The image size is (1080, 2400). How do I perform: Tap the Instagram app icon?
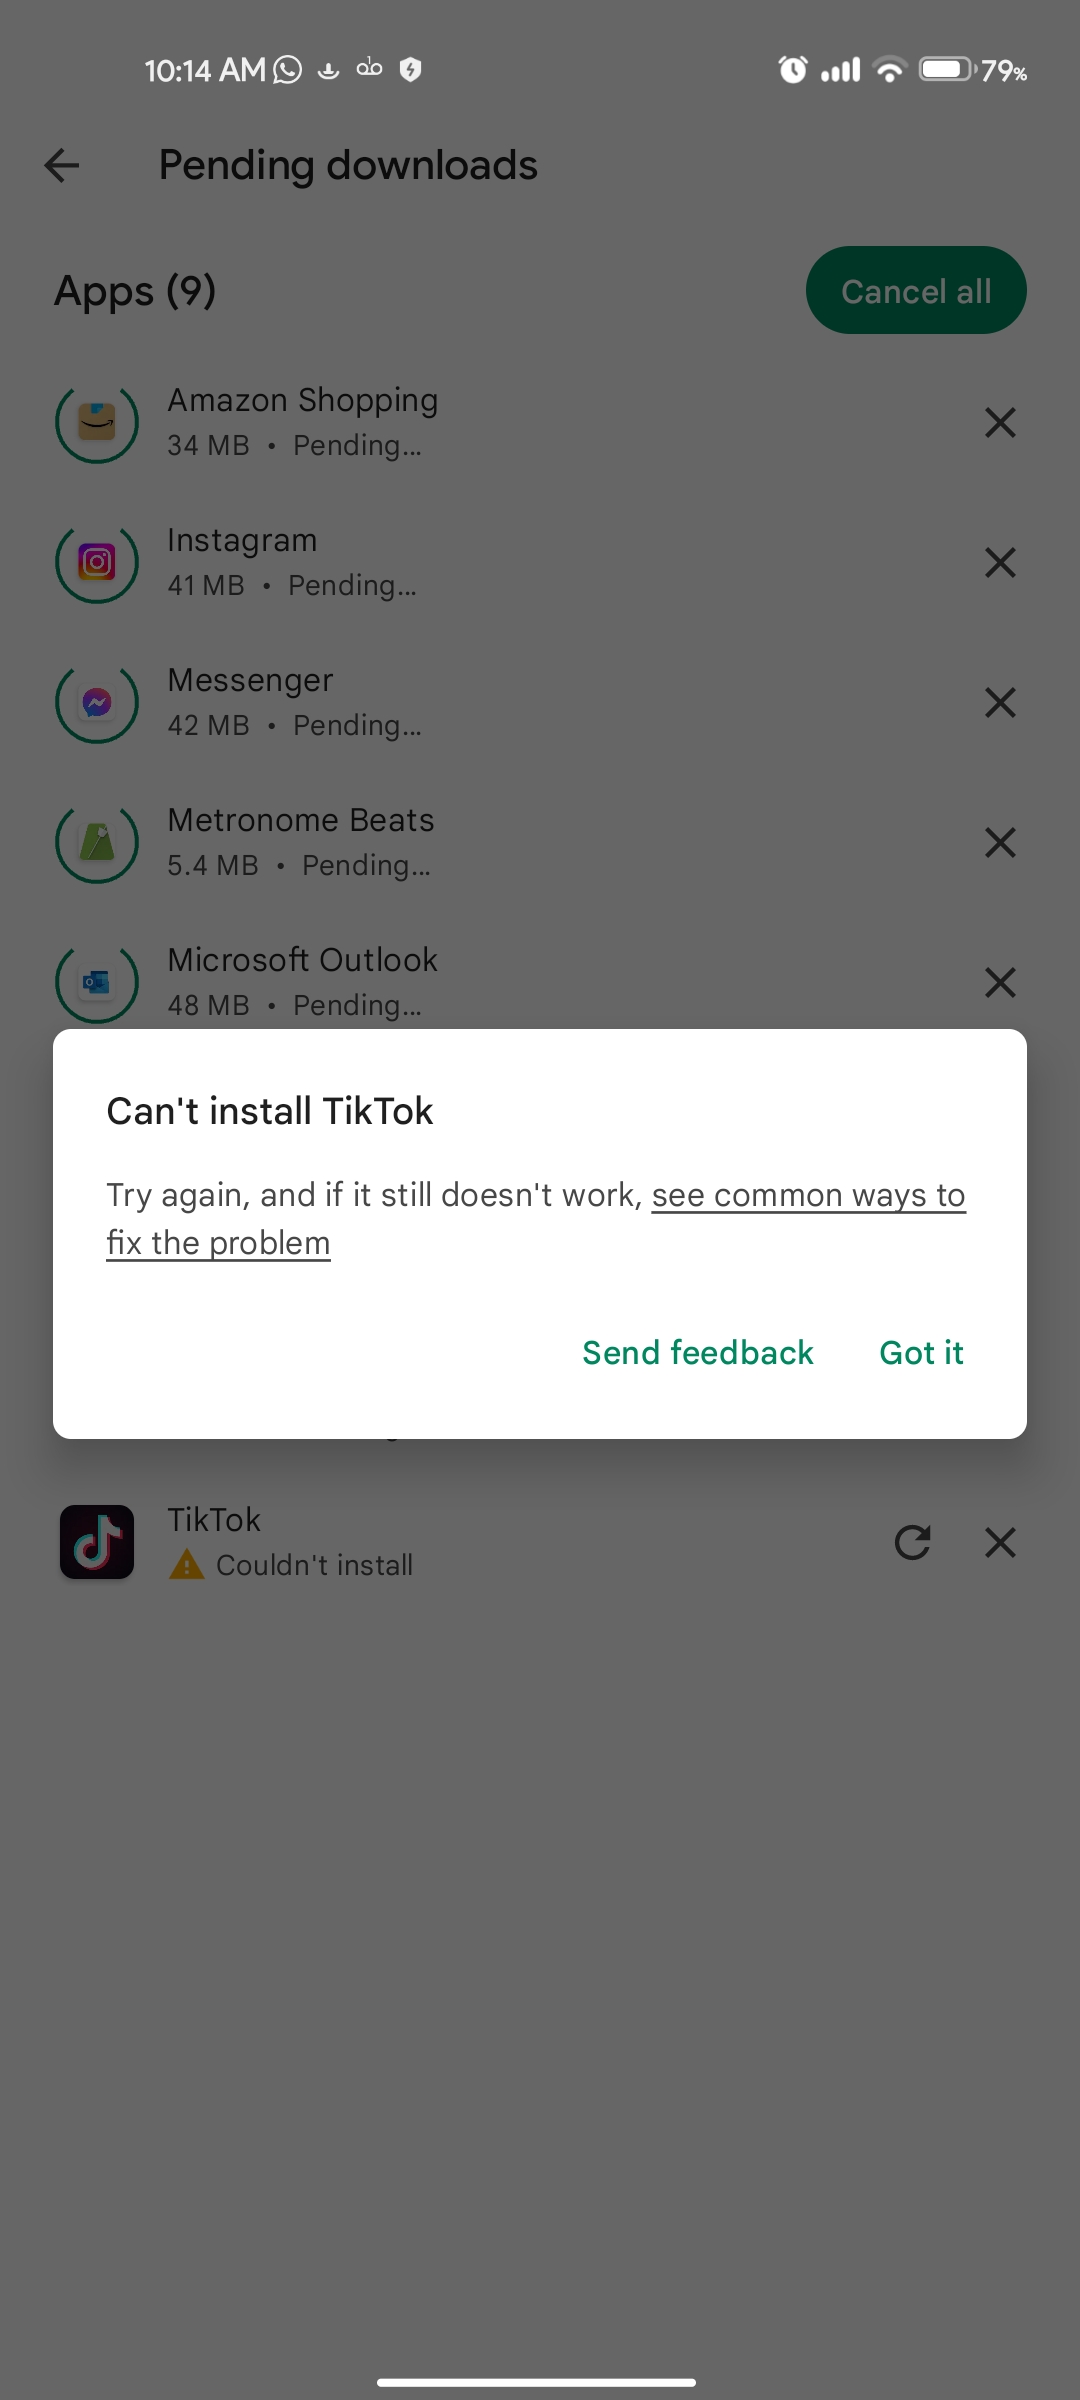point(97,562)
